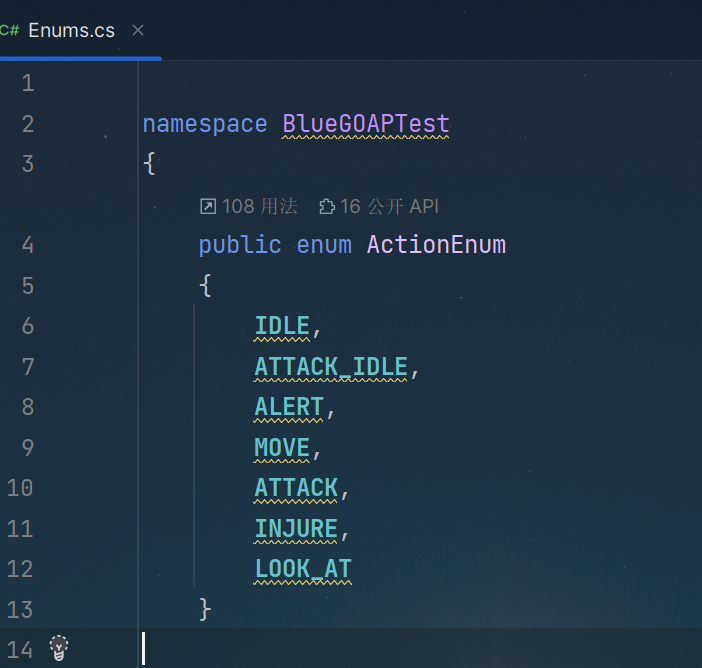Click the ALERT enum member
This screenshot has height=668, width=702.
coord(289,407)
